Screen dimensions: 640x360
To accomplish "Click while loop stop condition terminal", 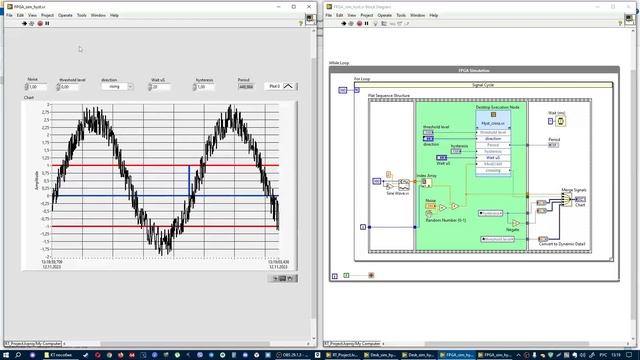I will click(x=371, y=276).
